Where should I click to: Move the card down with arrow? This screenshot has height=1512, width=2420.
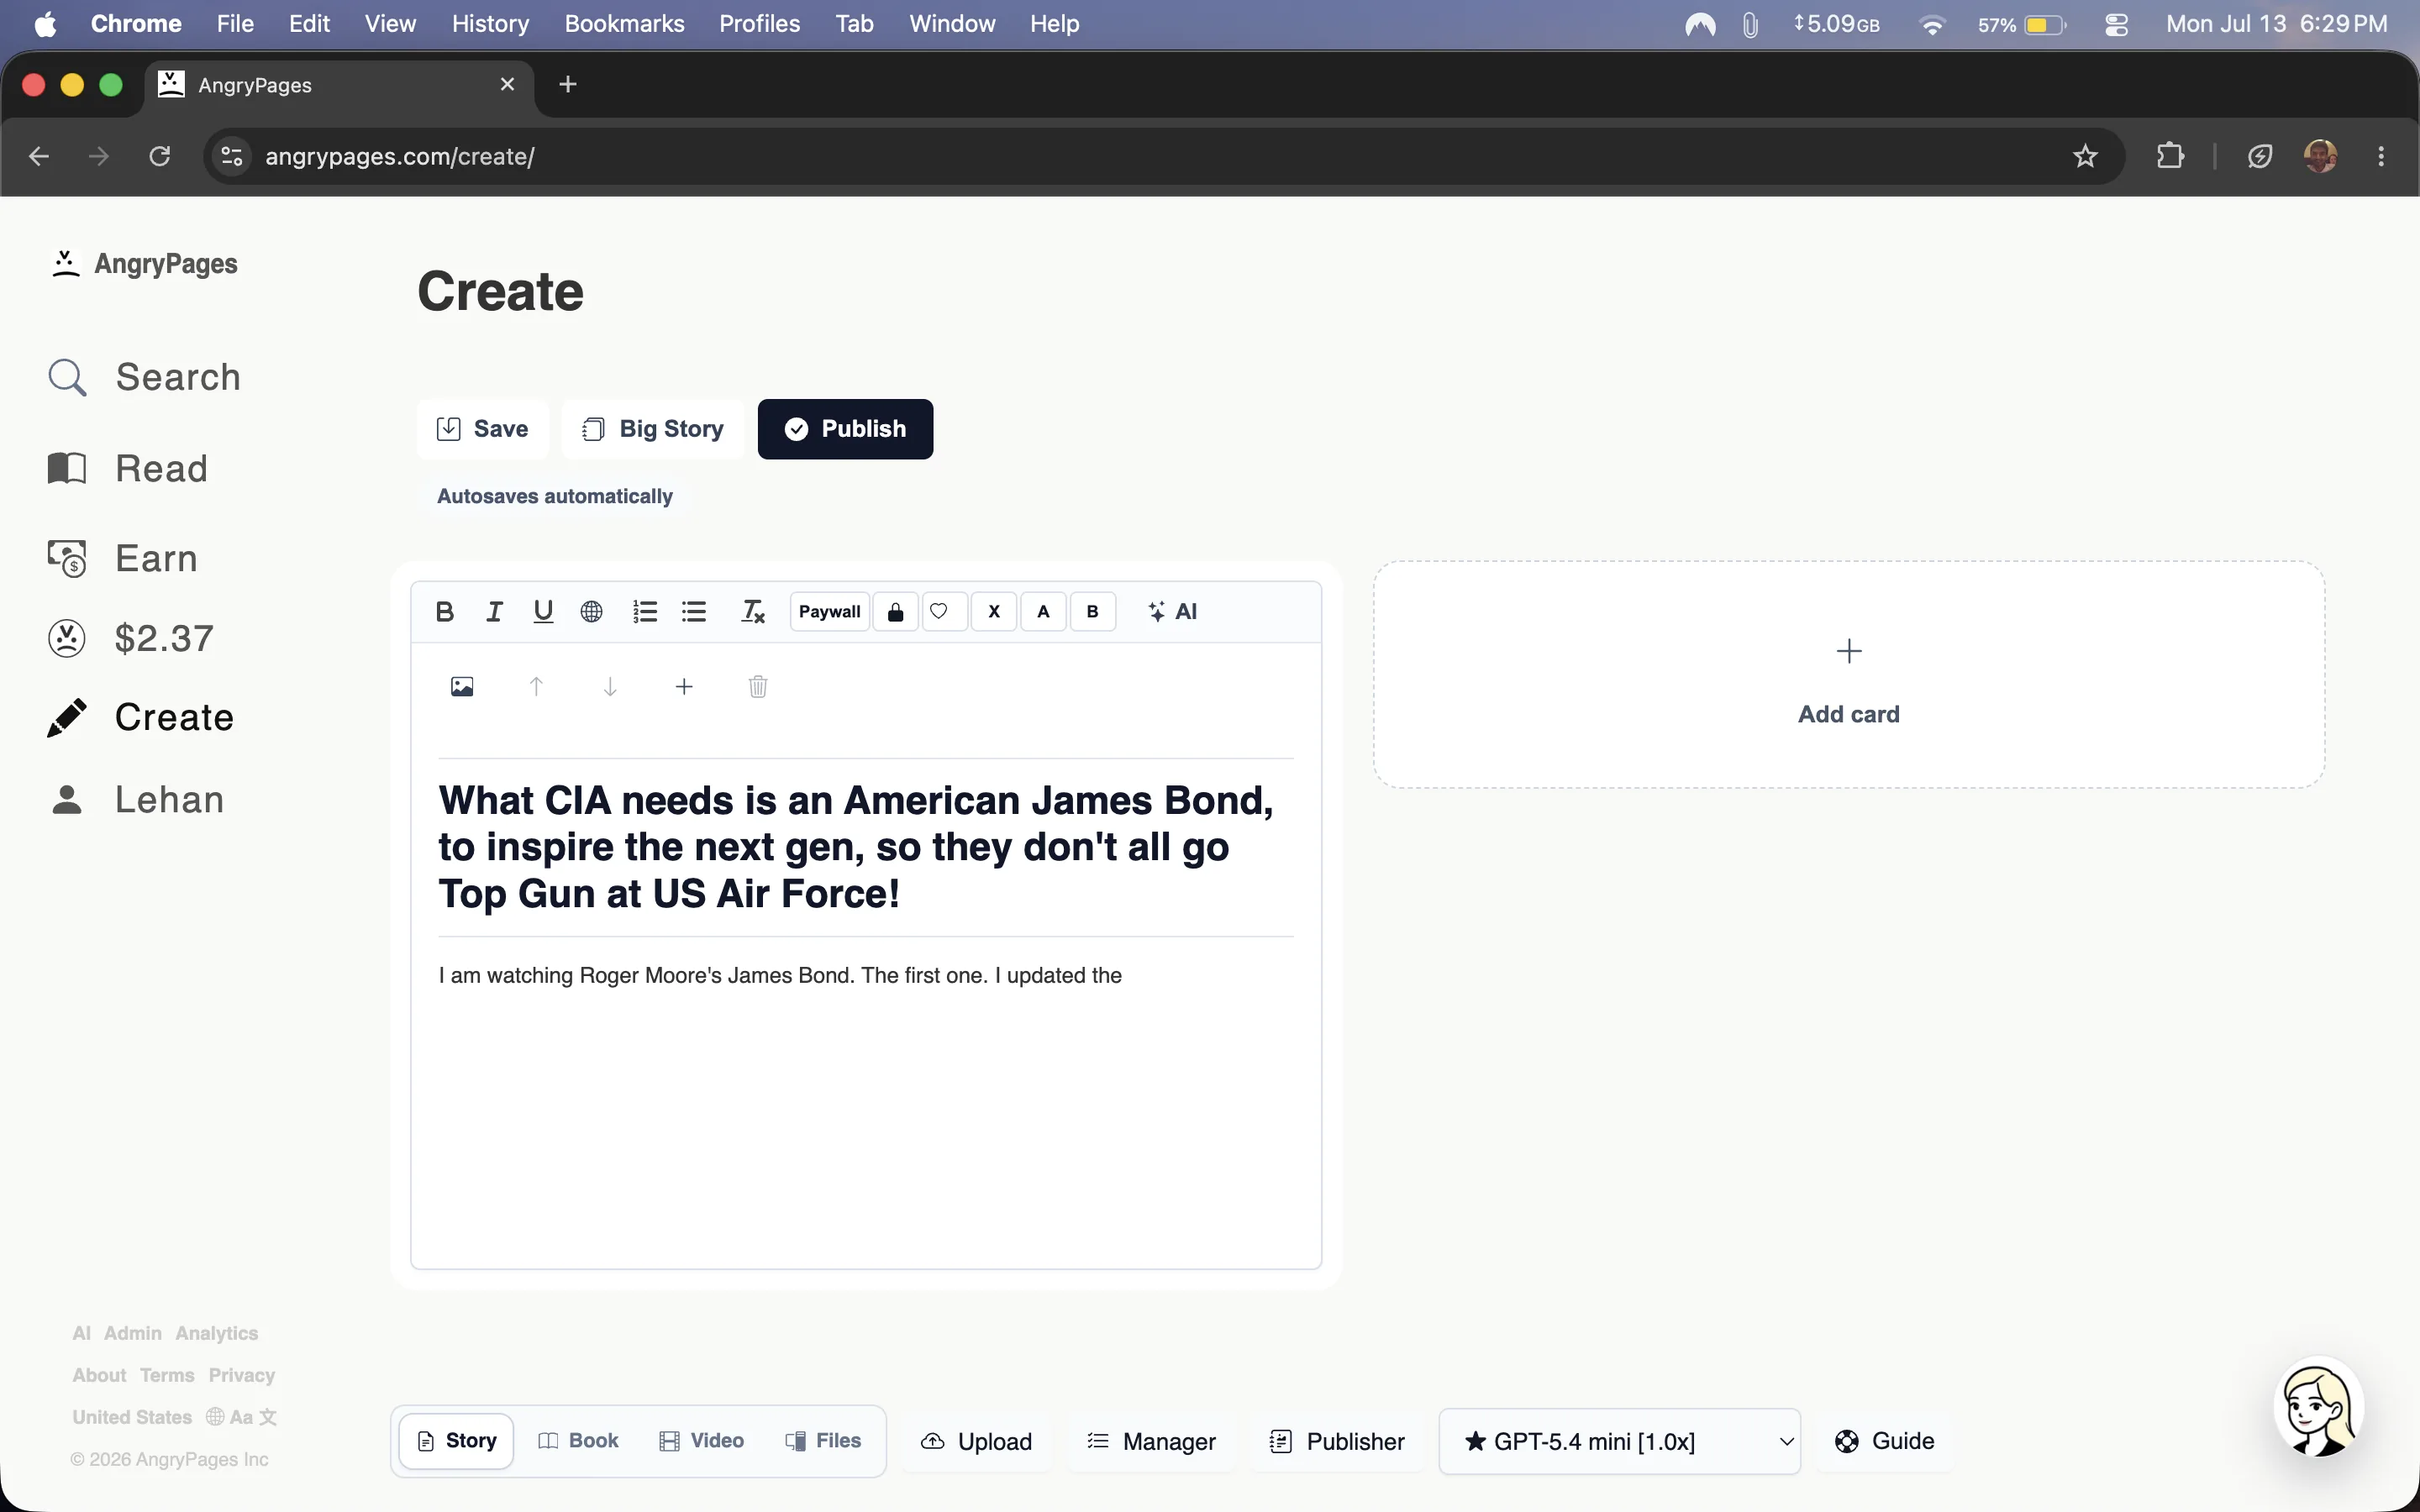click(x=610, y=686)
